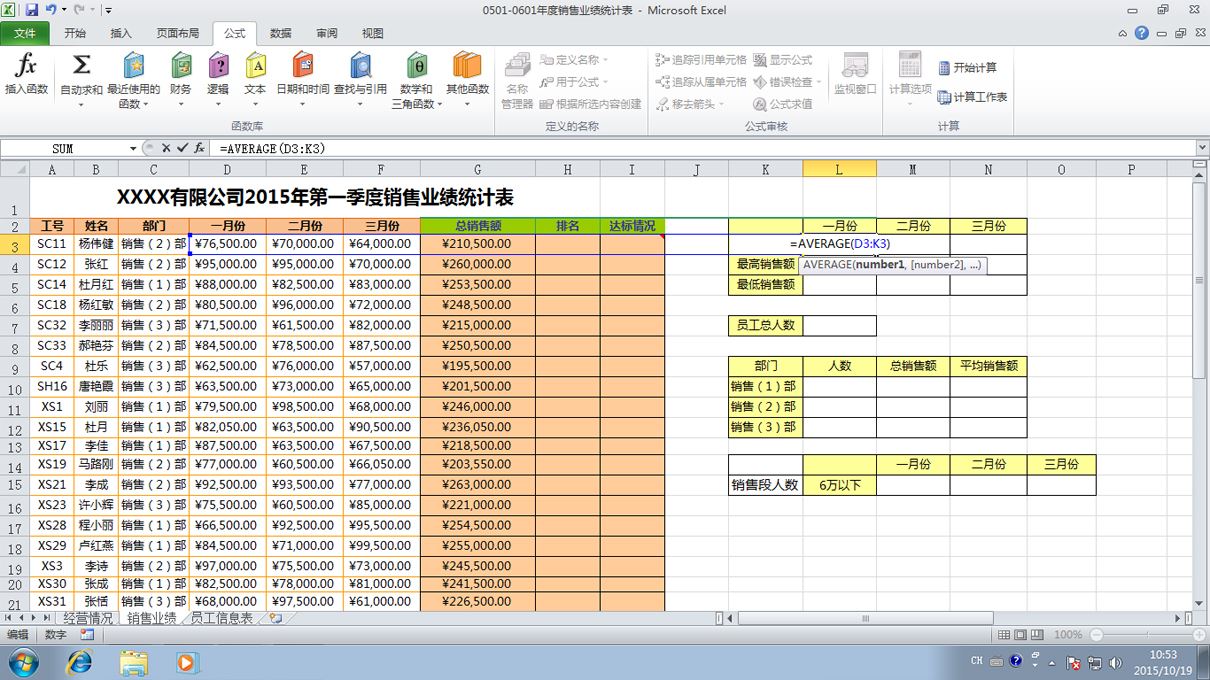Switch to the Insert (插入) ribbon tab
The image size is (1210, 680).
(121, 33)
